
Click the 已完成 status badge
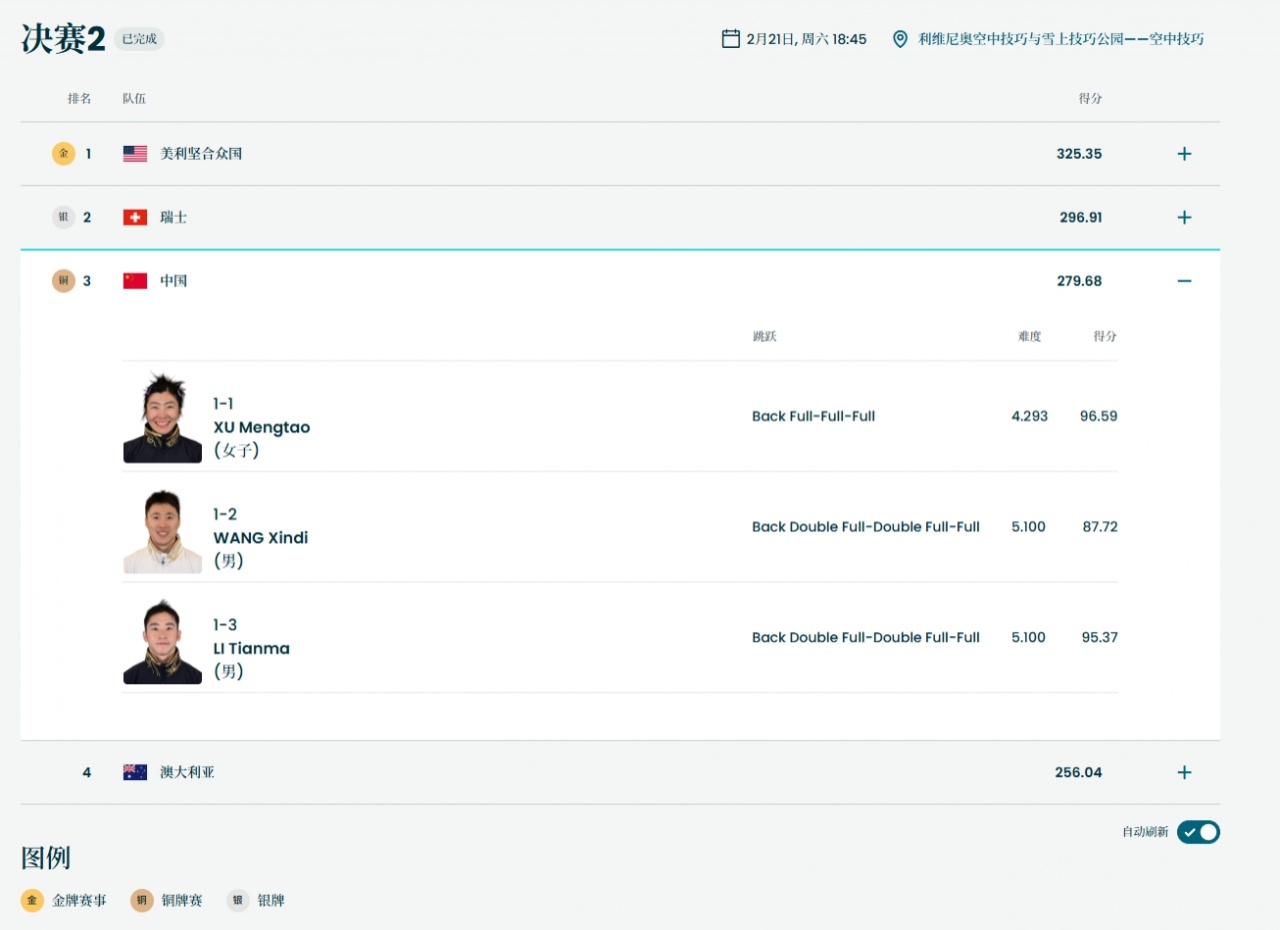coord(139,40)
